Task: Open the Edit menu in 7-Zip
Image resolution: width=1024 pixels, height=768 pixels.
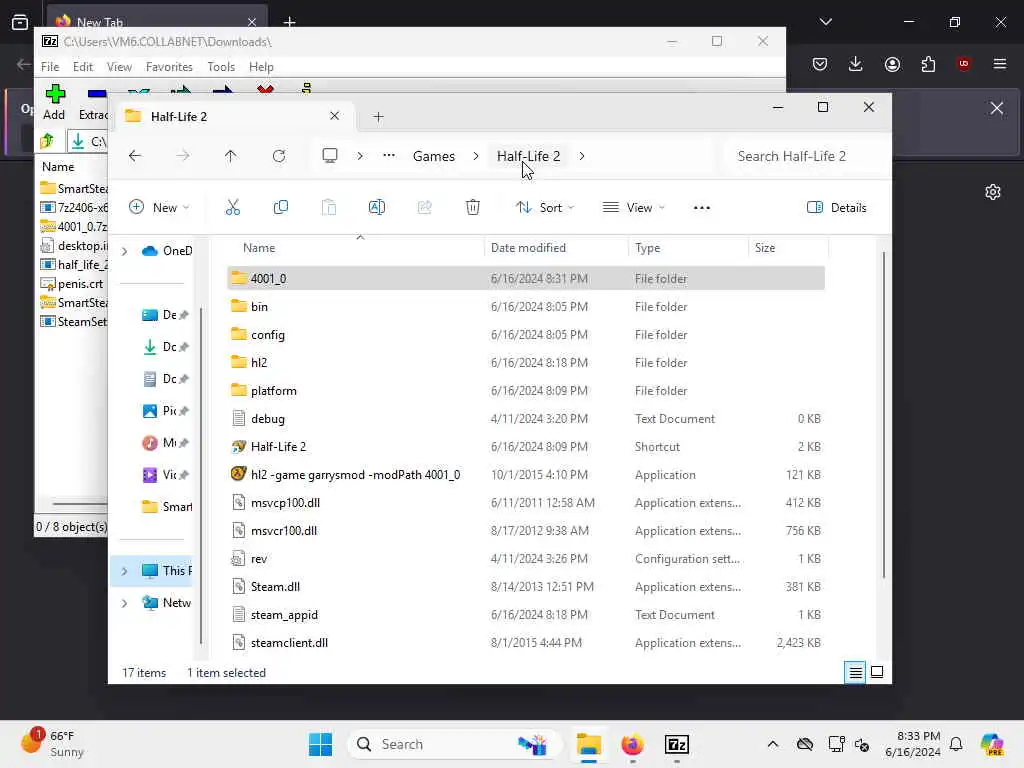Action: [83, 67]
